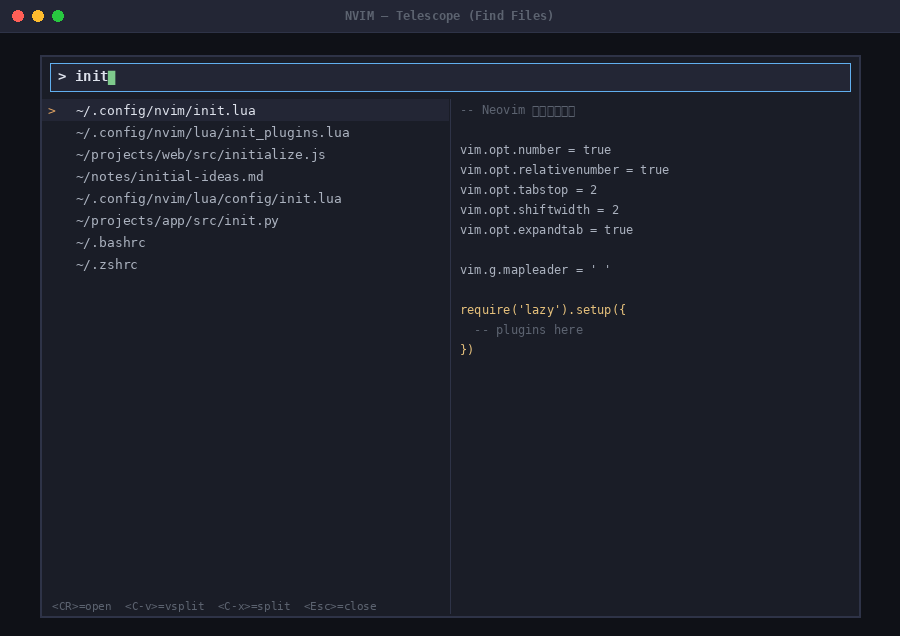Click the '-- Neovim' comment at preview top
The image size is (900, 636).
point(517,110)
